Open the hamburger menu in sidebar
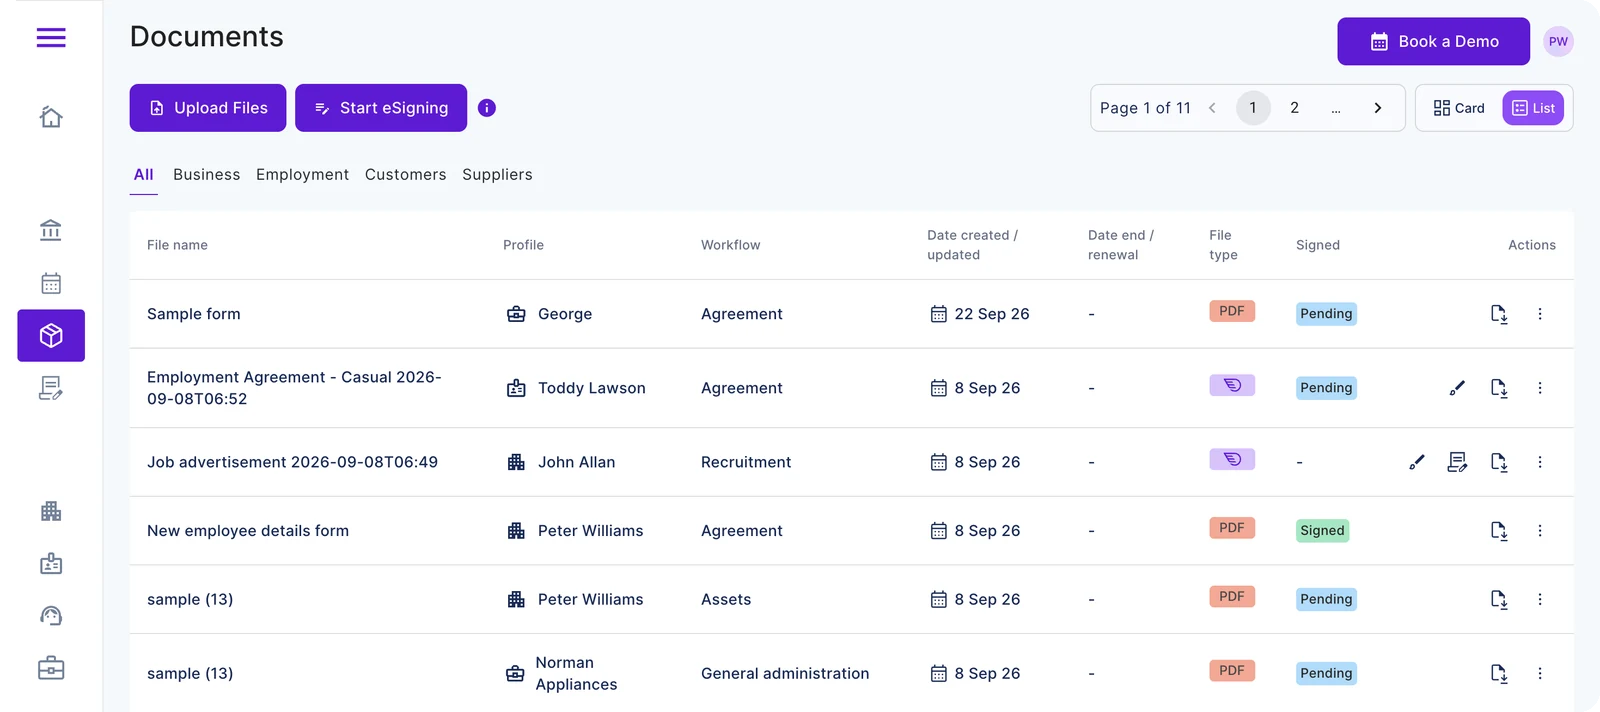 [51, 38]
